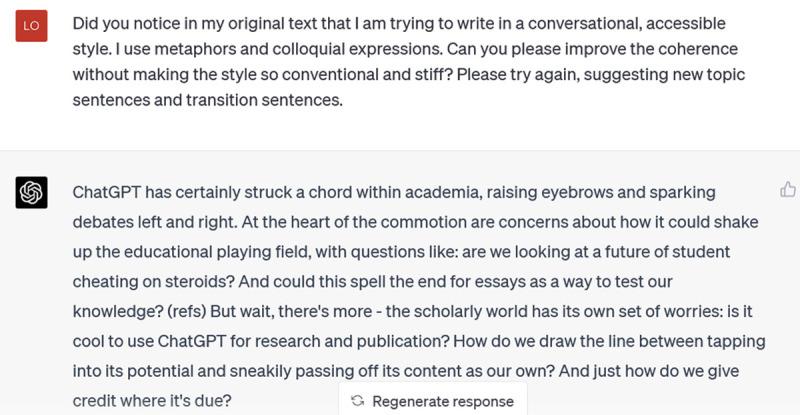Click the ChatGPT logo avatar

(32, 192)
